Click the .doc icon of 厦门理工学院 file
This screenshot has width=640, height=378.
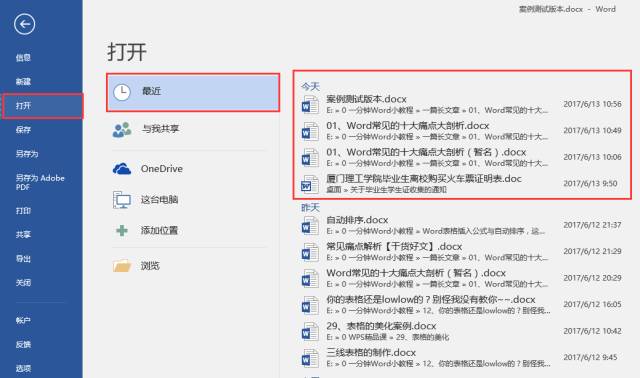coord(310,184)
